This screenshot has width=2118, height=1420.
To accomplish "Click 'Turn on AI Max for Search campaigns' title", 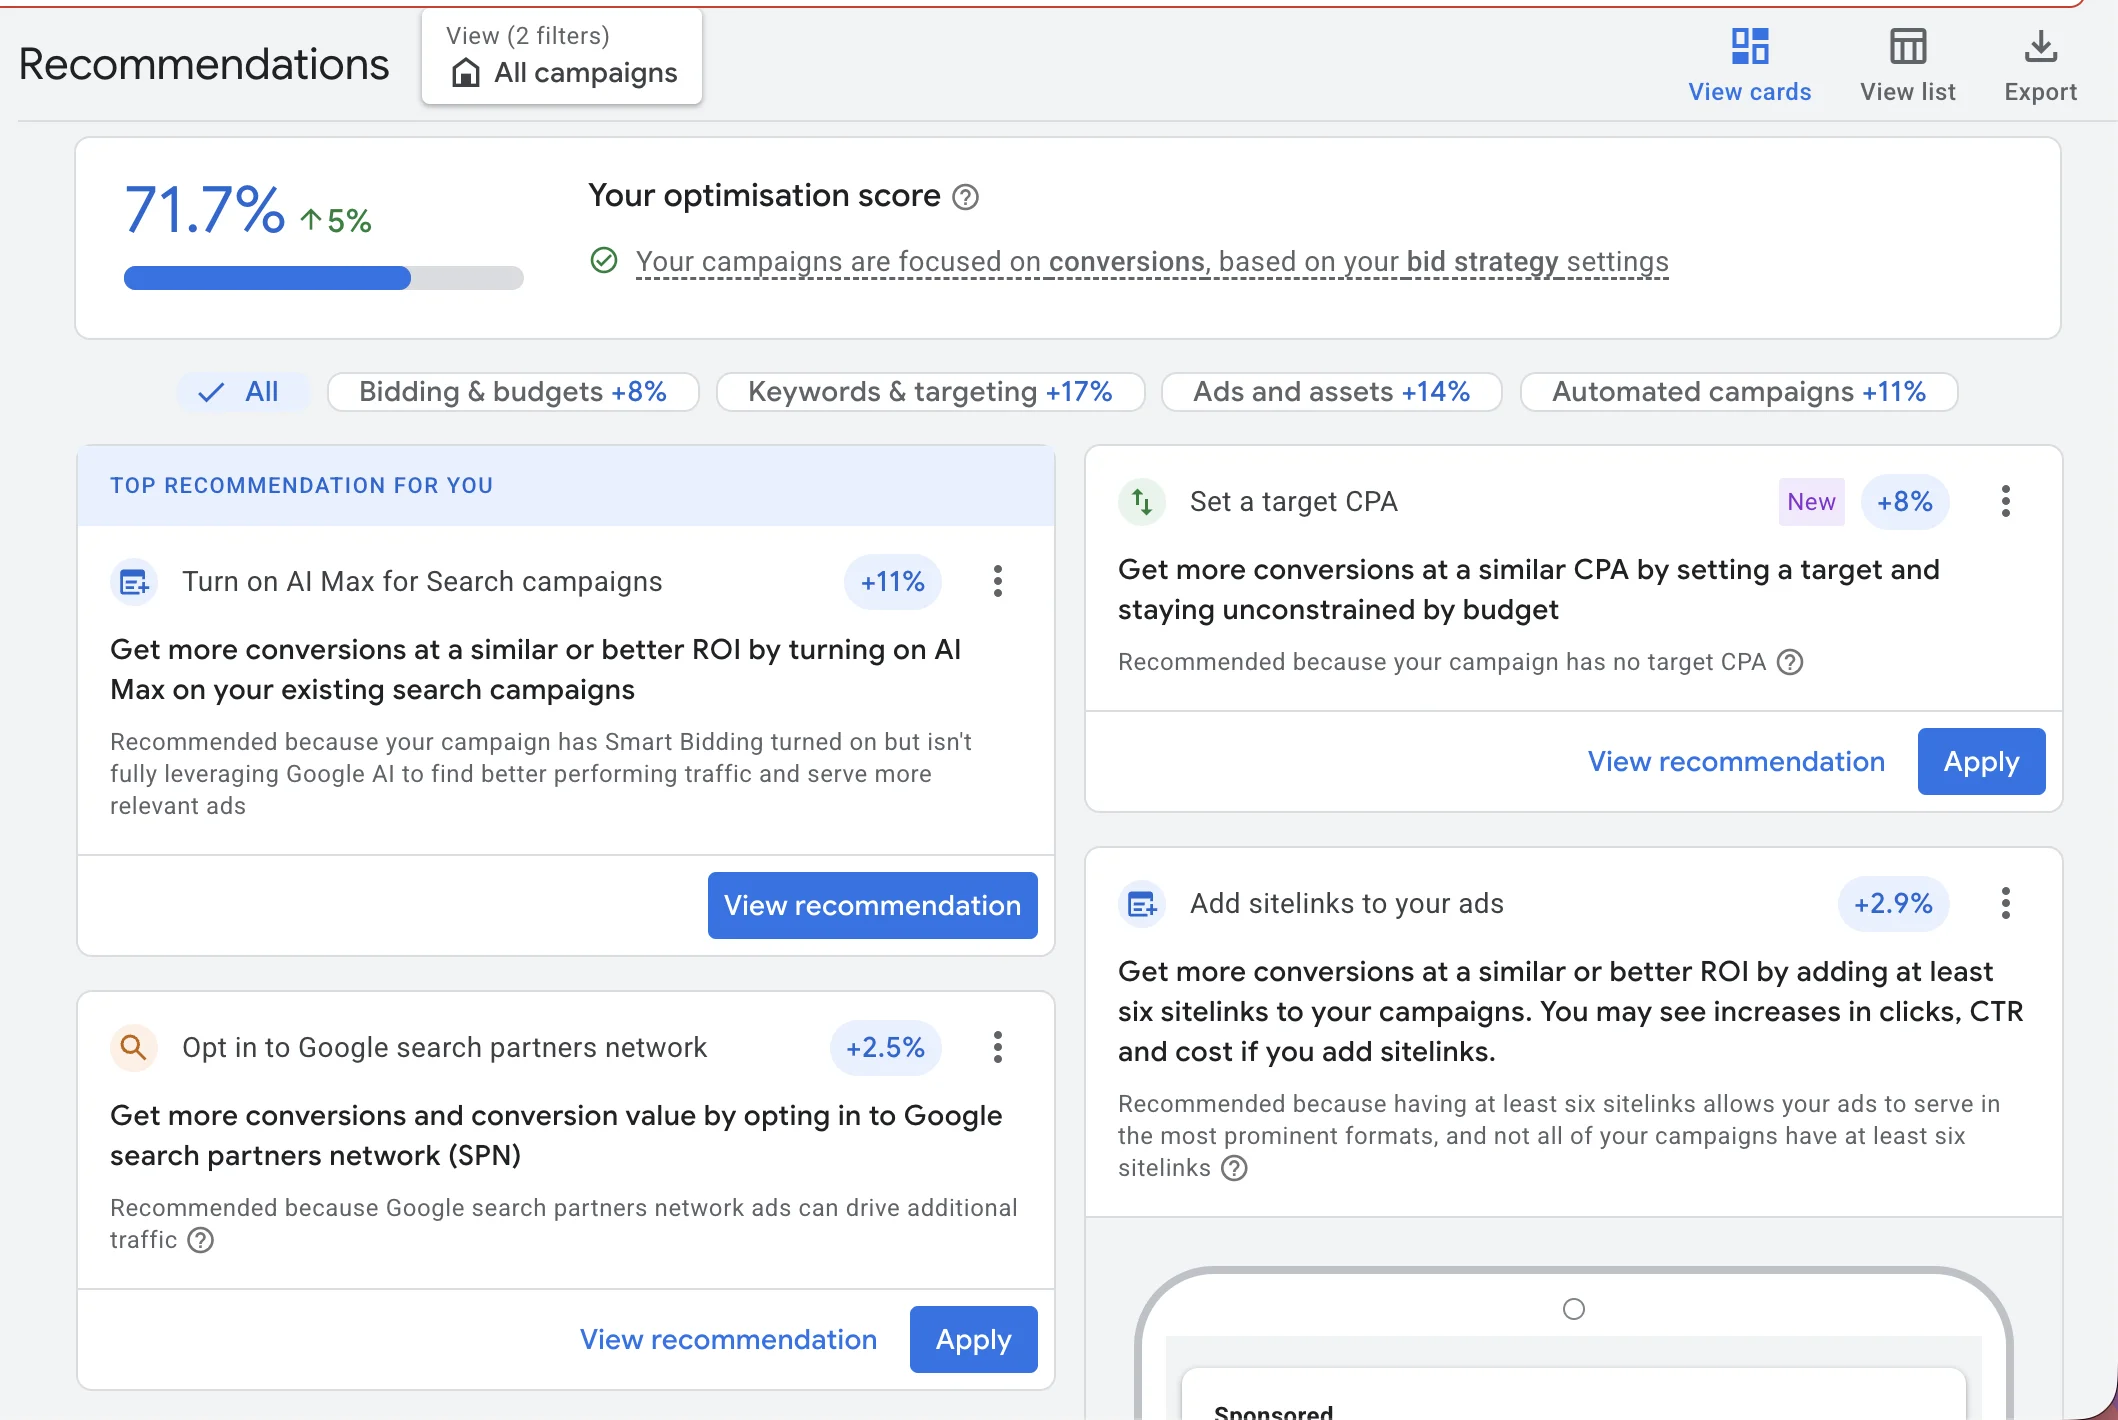I will [x=422, y=582].
